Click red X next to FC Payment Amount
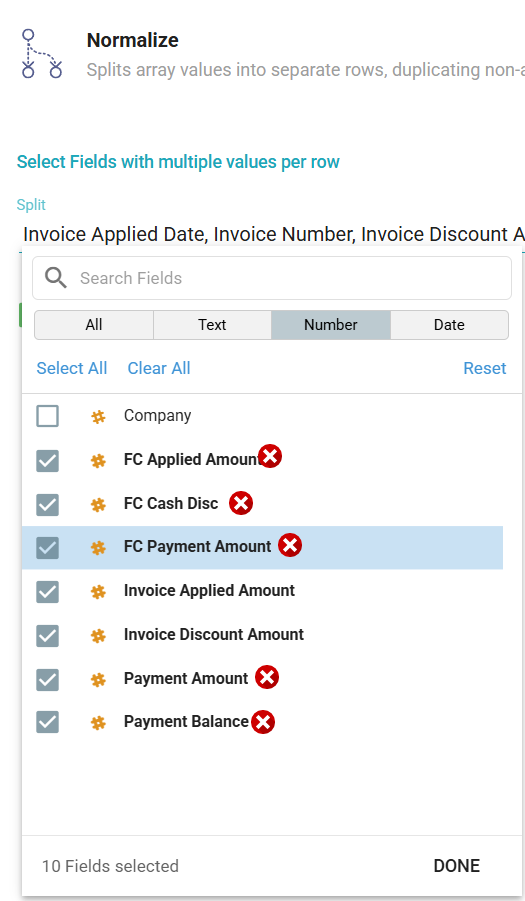This screenshot has width=525, height=901. click(x=290, y=545)
